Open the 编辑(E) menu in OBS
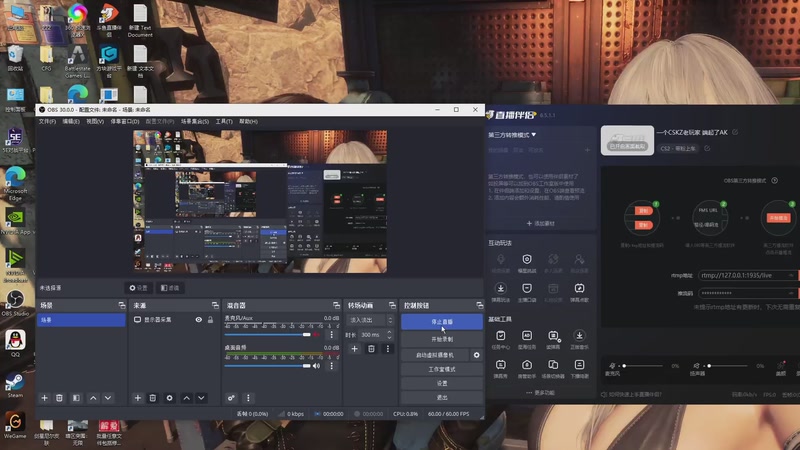This screenshot has width=800, height=450. [x=71, y=121]
